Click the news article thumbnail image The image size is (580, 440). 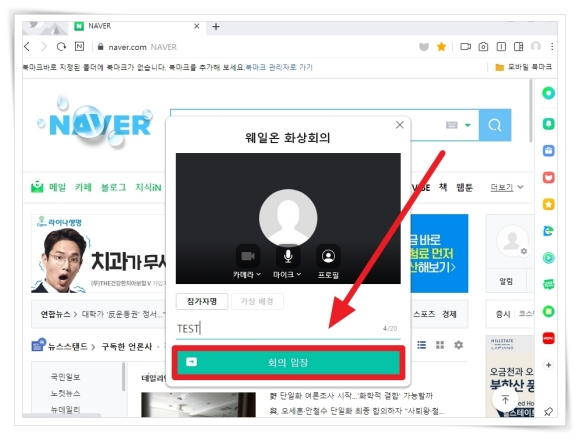(198, 405)
